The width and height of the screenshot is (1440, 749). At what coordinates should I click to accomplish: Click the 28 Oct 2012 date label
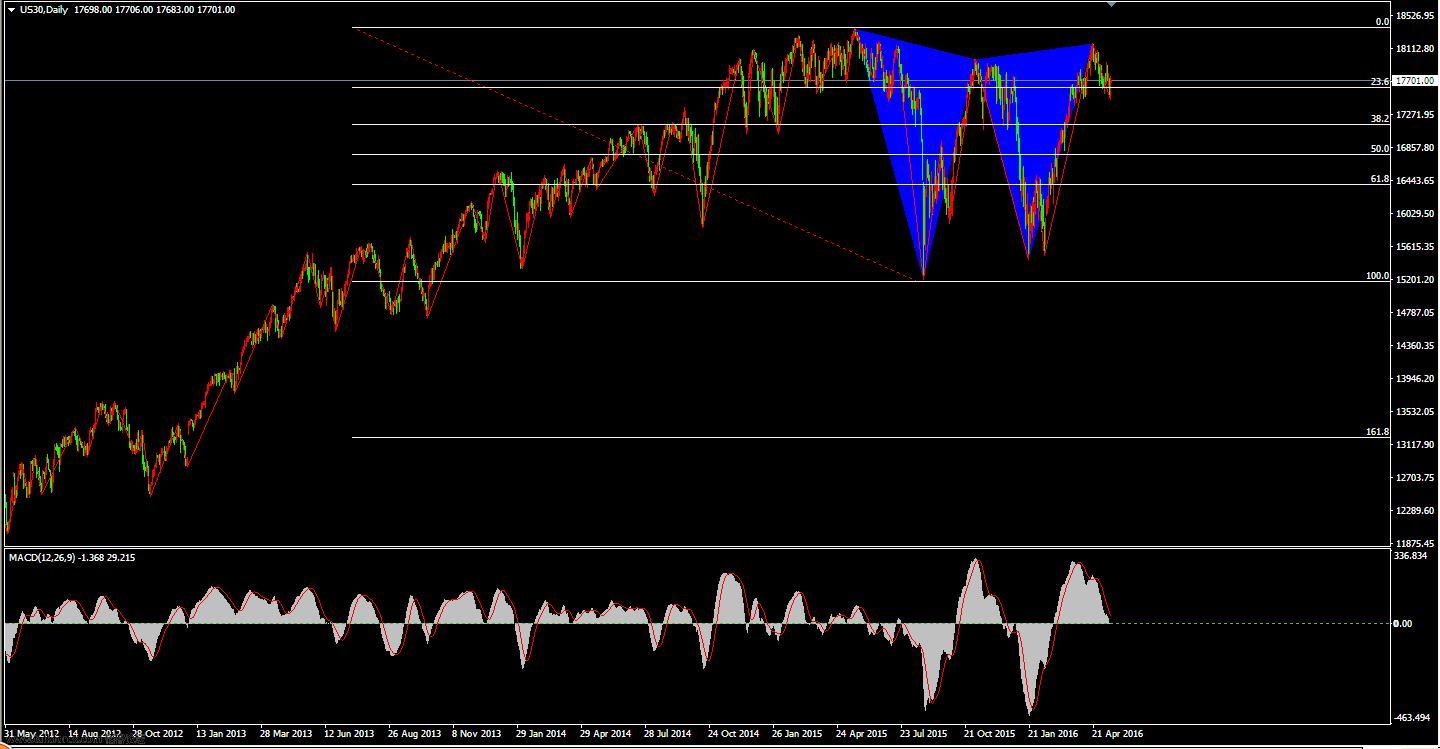158,733
